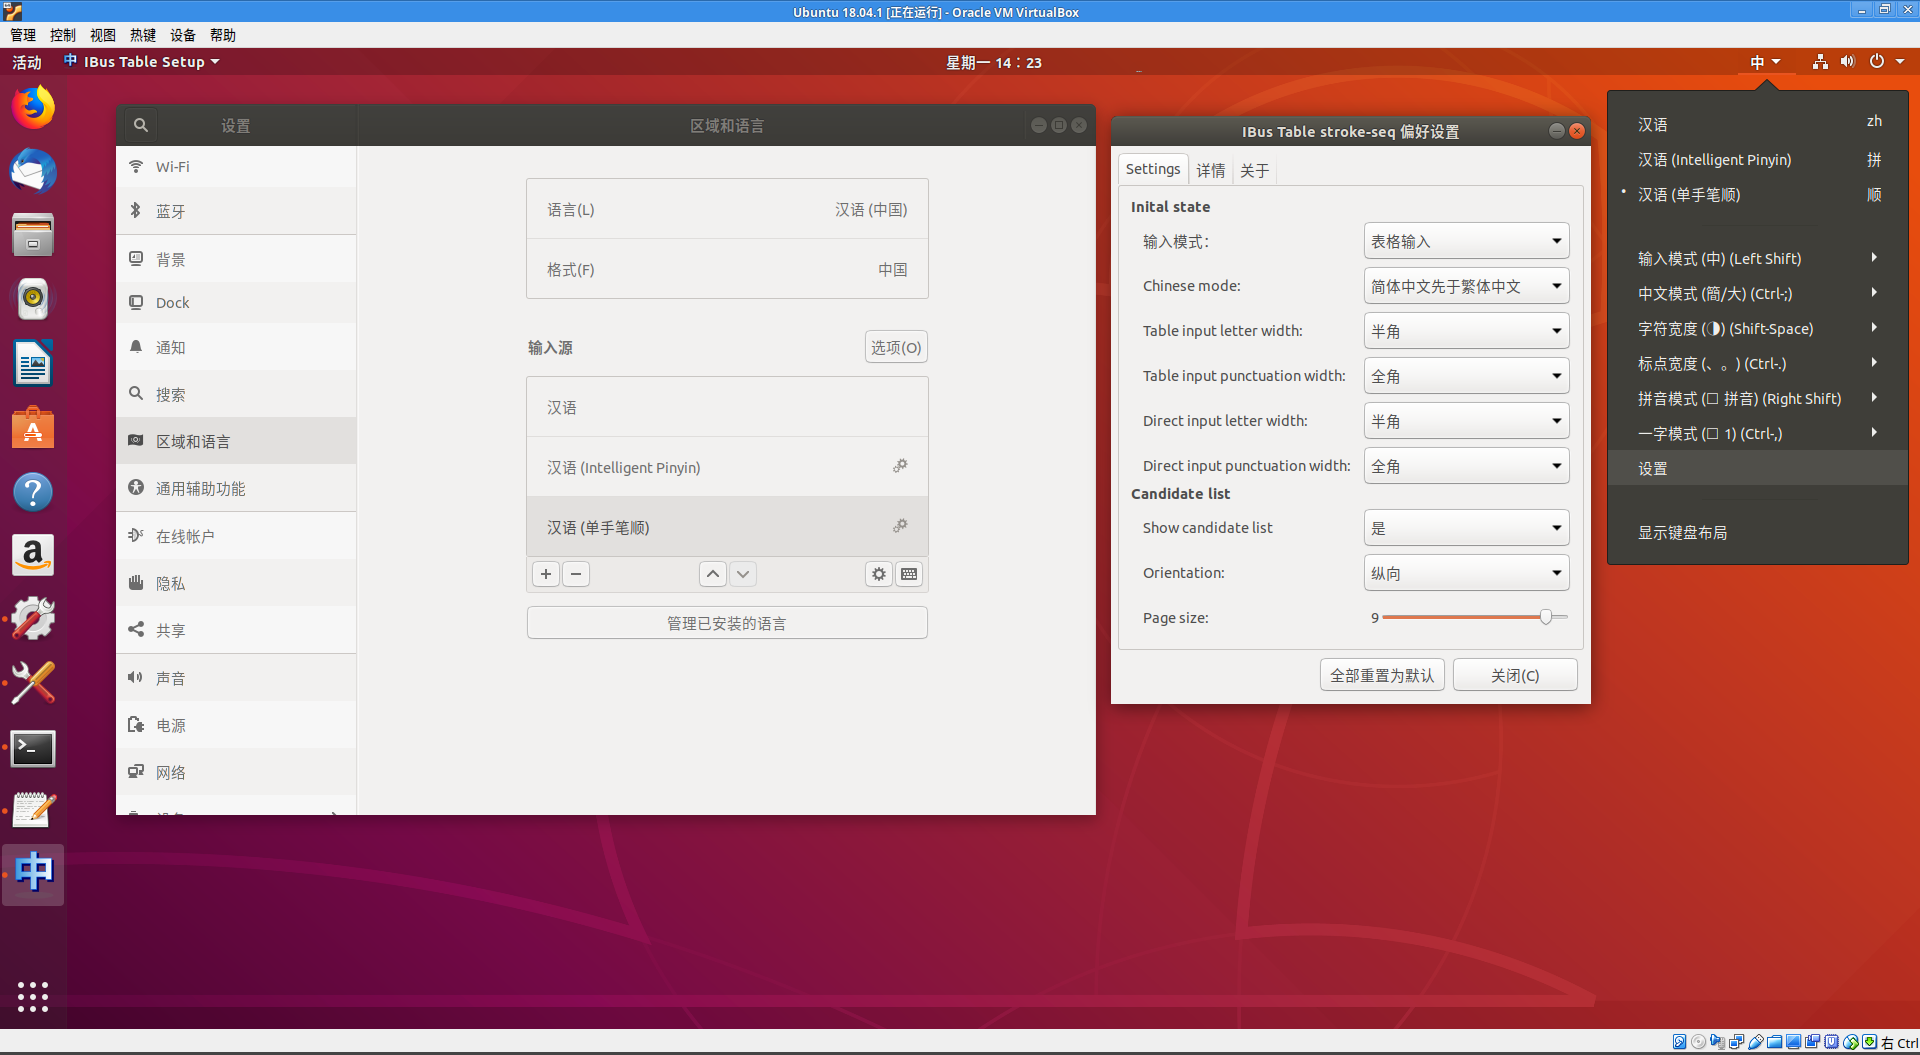Open Amazon from the dock
Image resolution: width=1920 pixels, height=1055 pixels.
pos(33,555)
